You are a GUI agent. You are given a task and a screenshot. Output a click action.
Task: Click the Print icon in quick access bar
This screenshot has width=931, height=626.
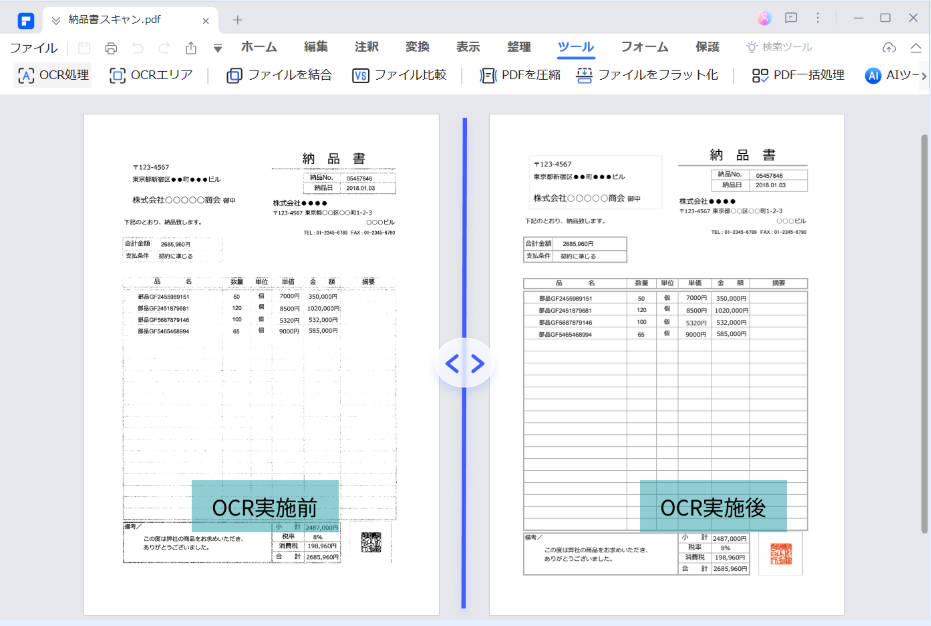(x=110, y=46)
